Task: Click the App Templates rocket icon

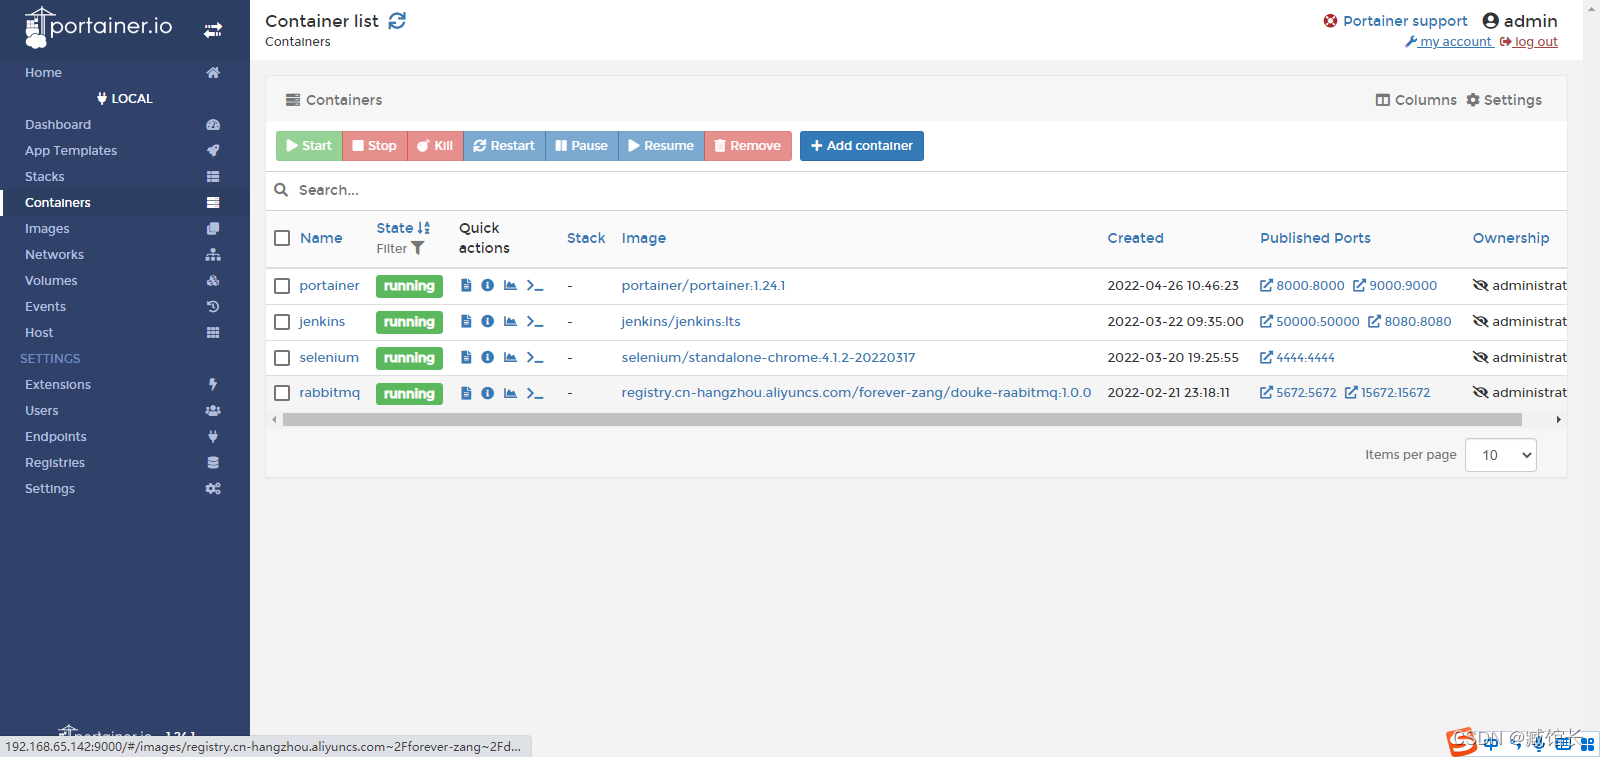Action: click(x=213, y=150)
